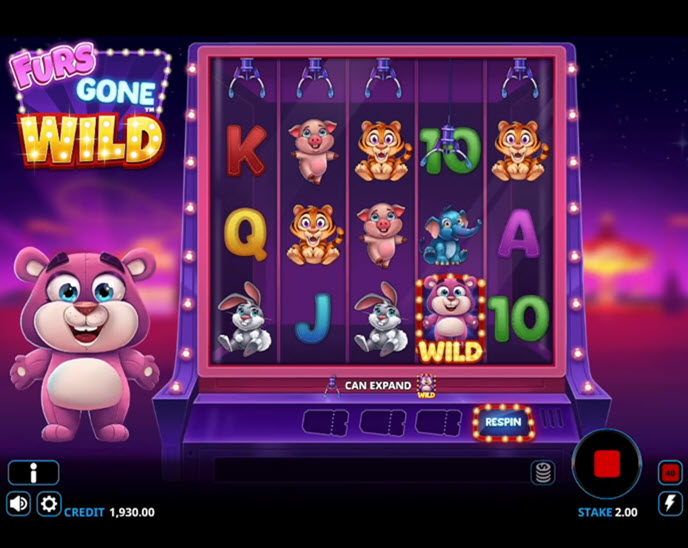Click the credit amount 1,930.00

[132, 512]
